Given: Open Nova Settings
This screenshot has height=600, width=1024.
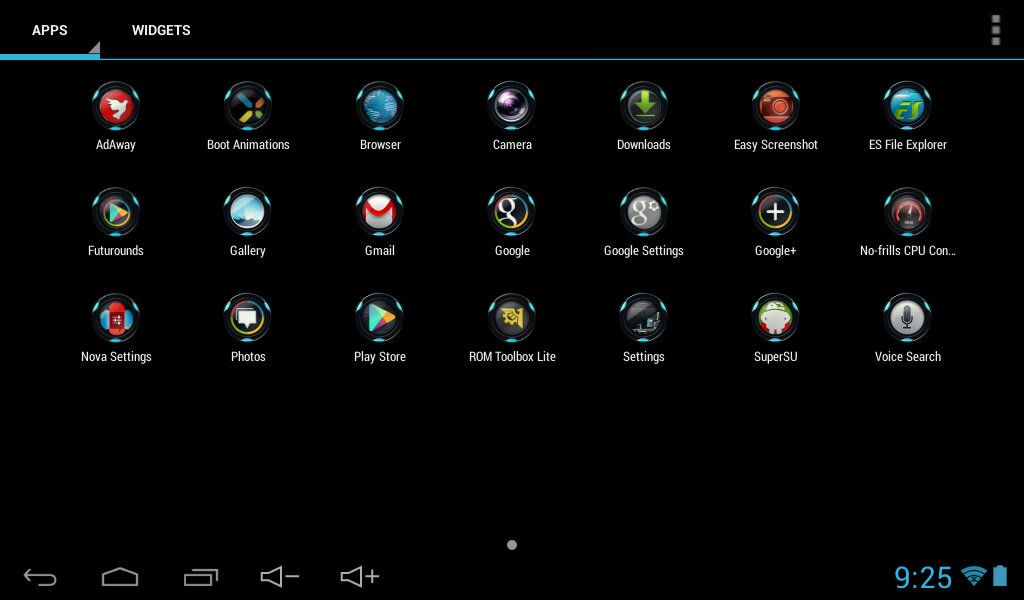Looking at the screenshot, I should tap(116, 319).
